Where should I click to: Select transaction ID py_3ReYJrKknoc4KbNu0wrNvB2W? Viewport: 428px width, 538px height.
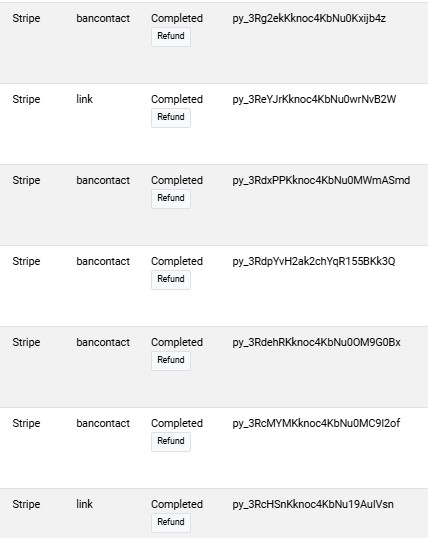pyautogui.click(x=314, y=100)
